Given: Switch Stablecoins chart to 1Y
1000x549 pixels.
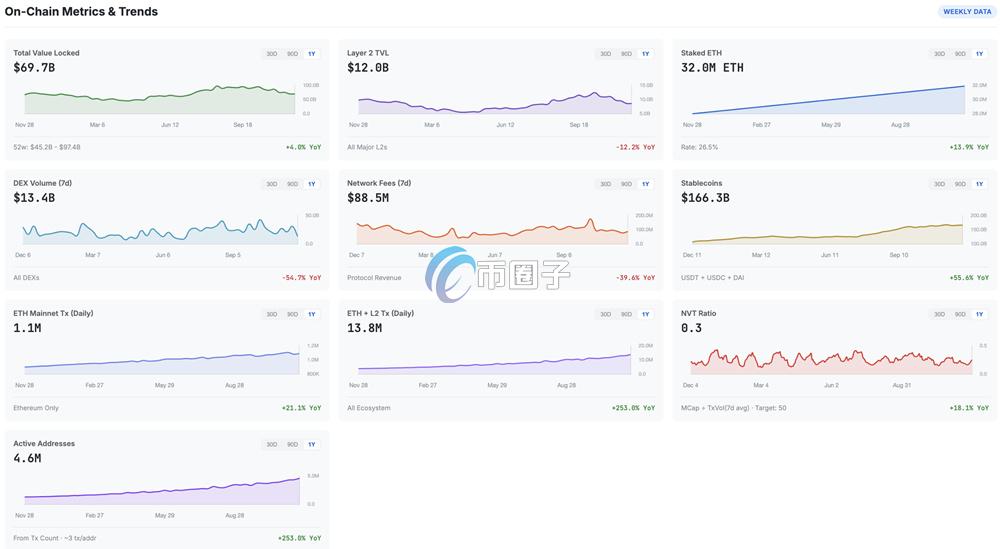Looking at the screenshot, I should tap(980, 184).
